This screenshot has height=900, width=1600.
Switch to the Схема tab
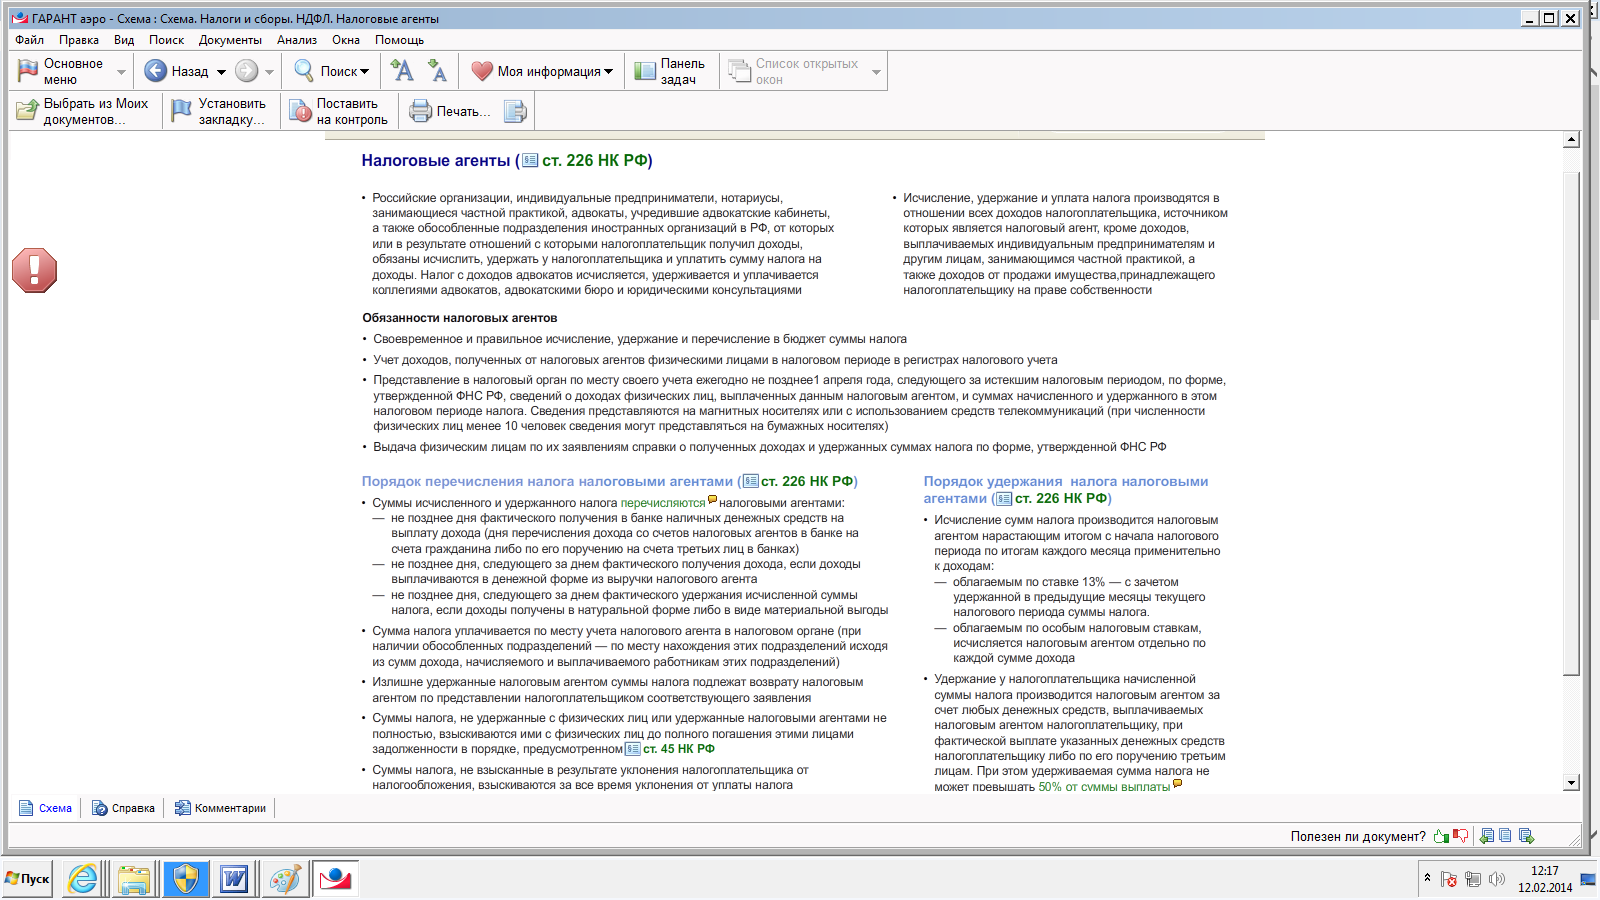click(46, 808)
